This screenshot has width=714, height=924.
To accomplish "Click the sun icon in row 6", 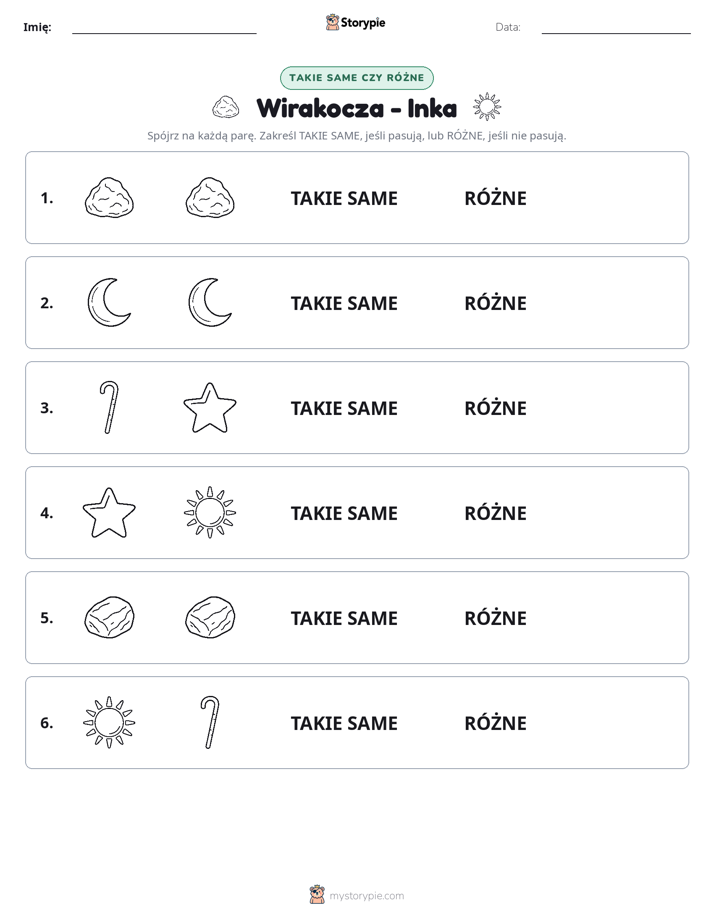I will click(x=109, y=722).
